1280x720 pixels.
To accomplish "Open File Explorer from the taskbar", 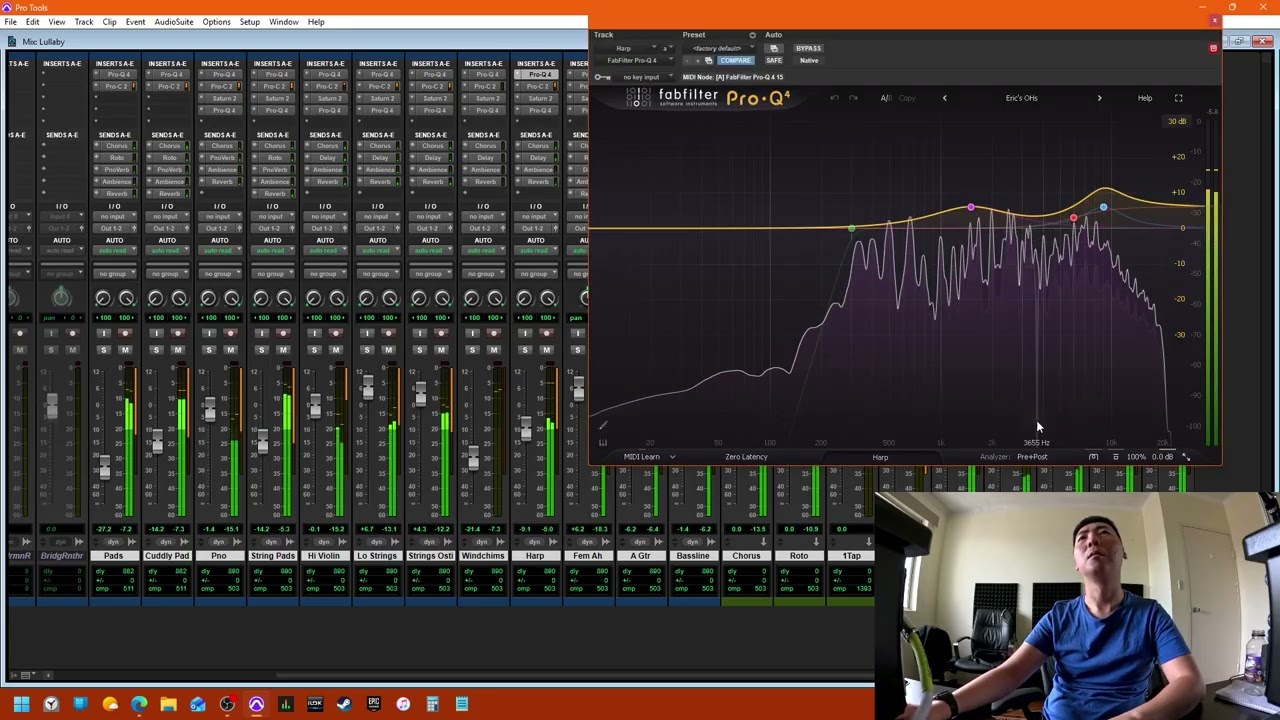I will pos(168,704).
